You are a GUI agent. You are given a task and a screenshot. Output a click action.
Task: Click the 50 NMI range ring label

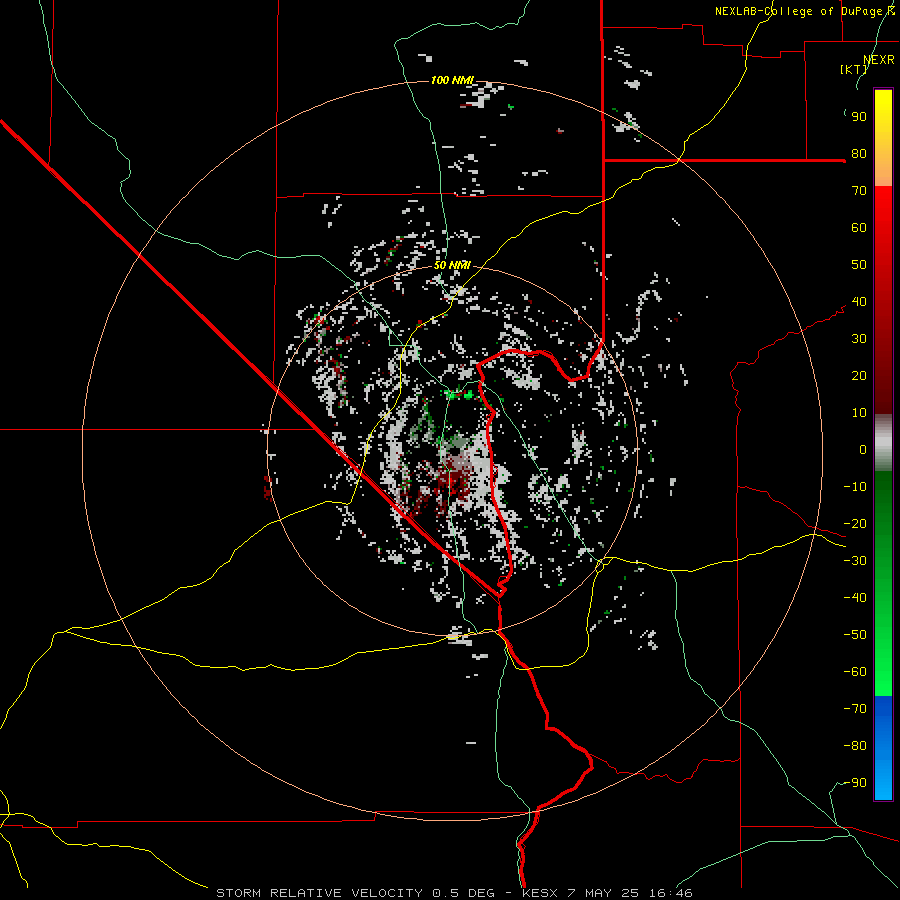click(x=452, y=265)
